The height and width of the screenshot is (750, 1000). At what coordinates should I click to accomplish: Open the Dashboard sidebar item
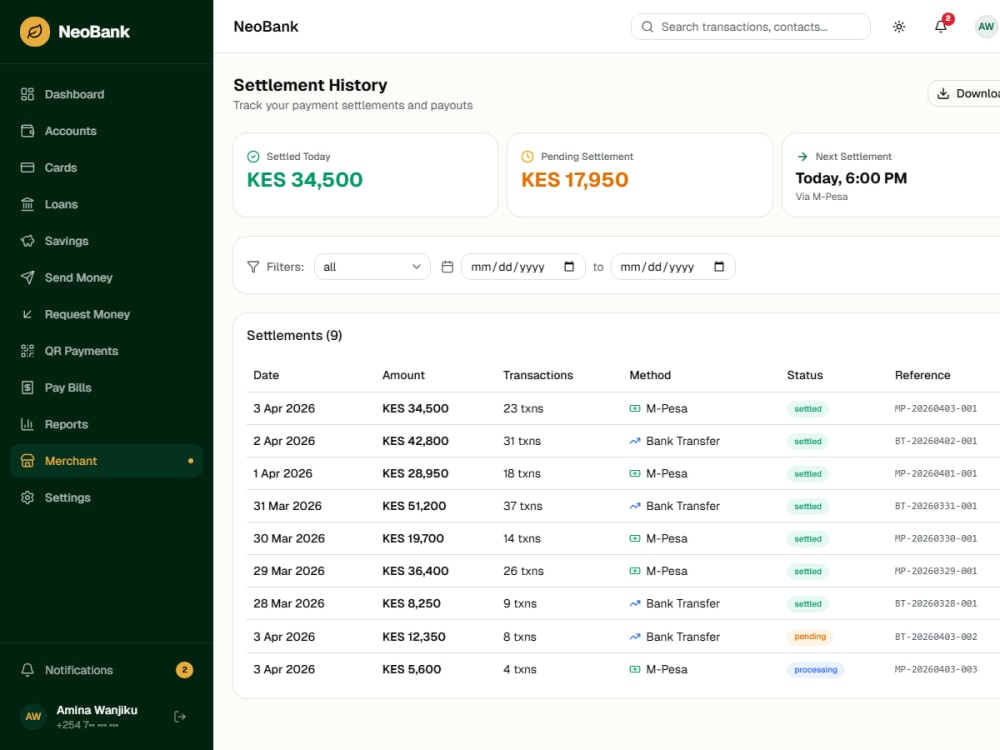click(107, 94)
